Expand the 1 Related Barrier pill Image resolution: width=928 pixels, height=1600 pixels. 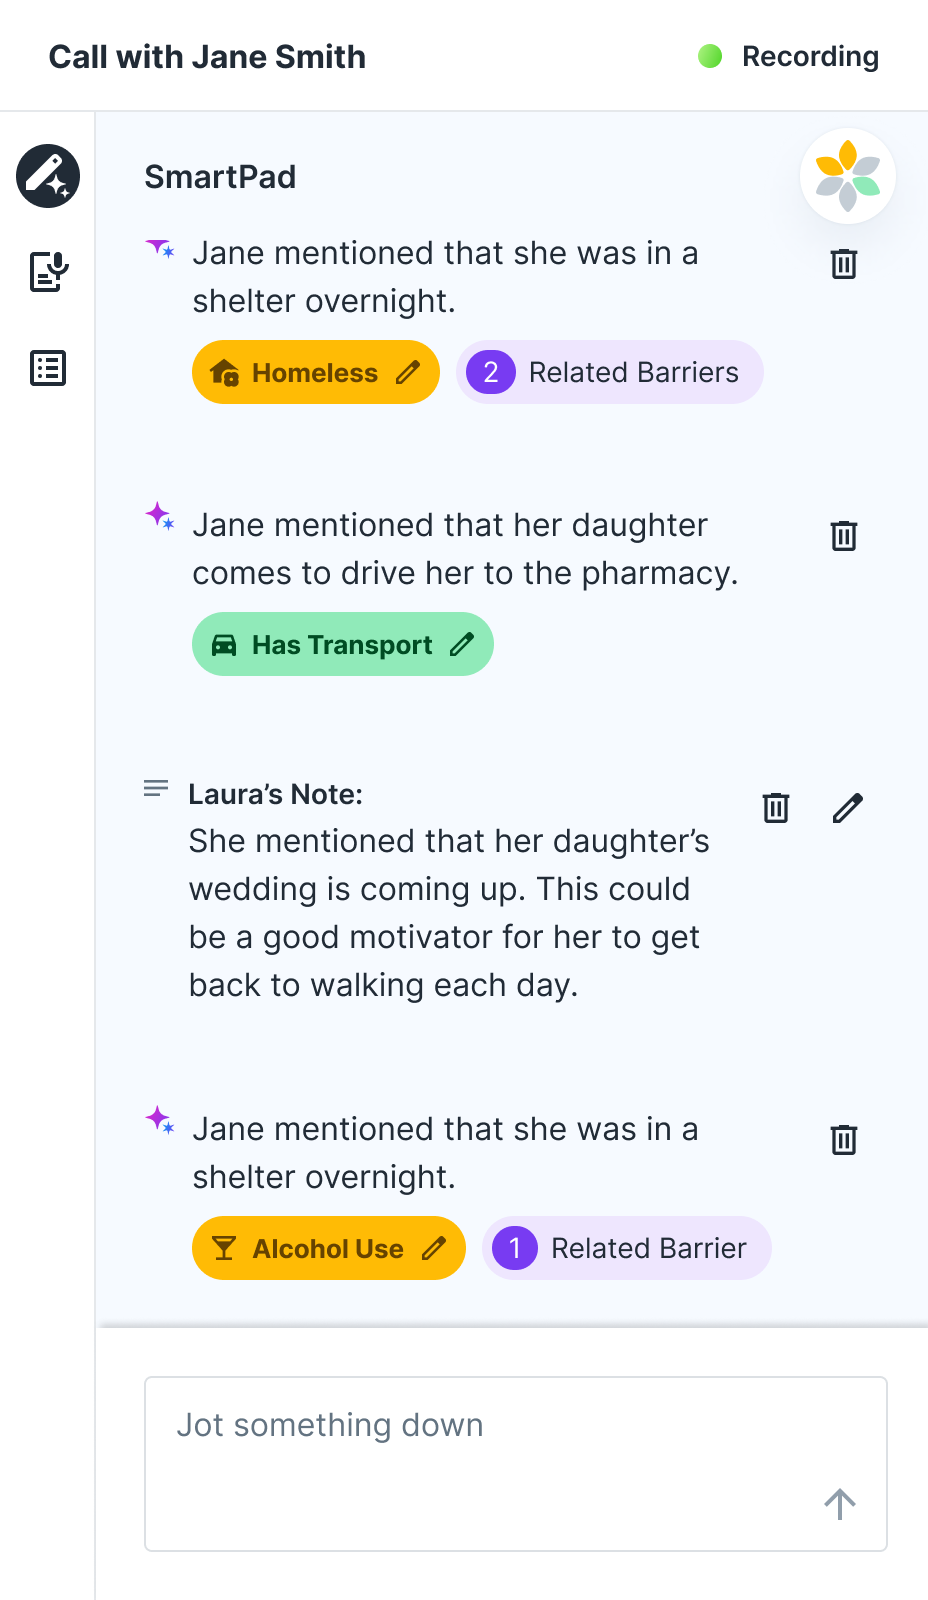(x=627, y=1248)
